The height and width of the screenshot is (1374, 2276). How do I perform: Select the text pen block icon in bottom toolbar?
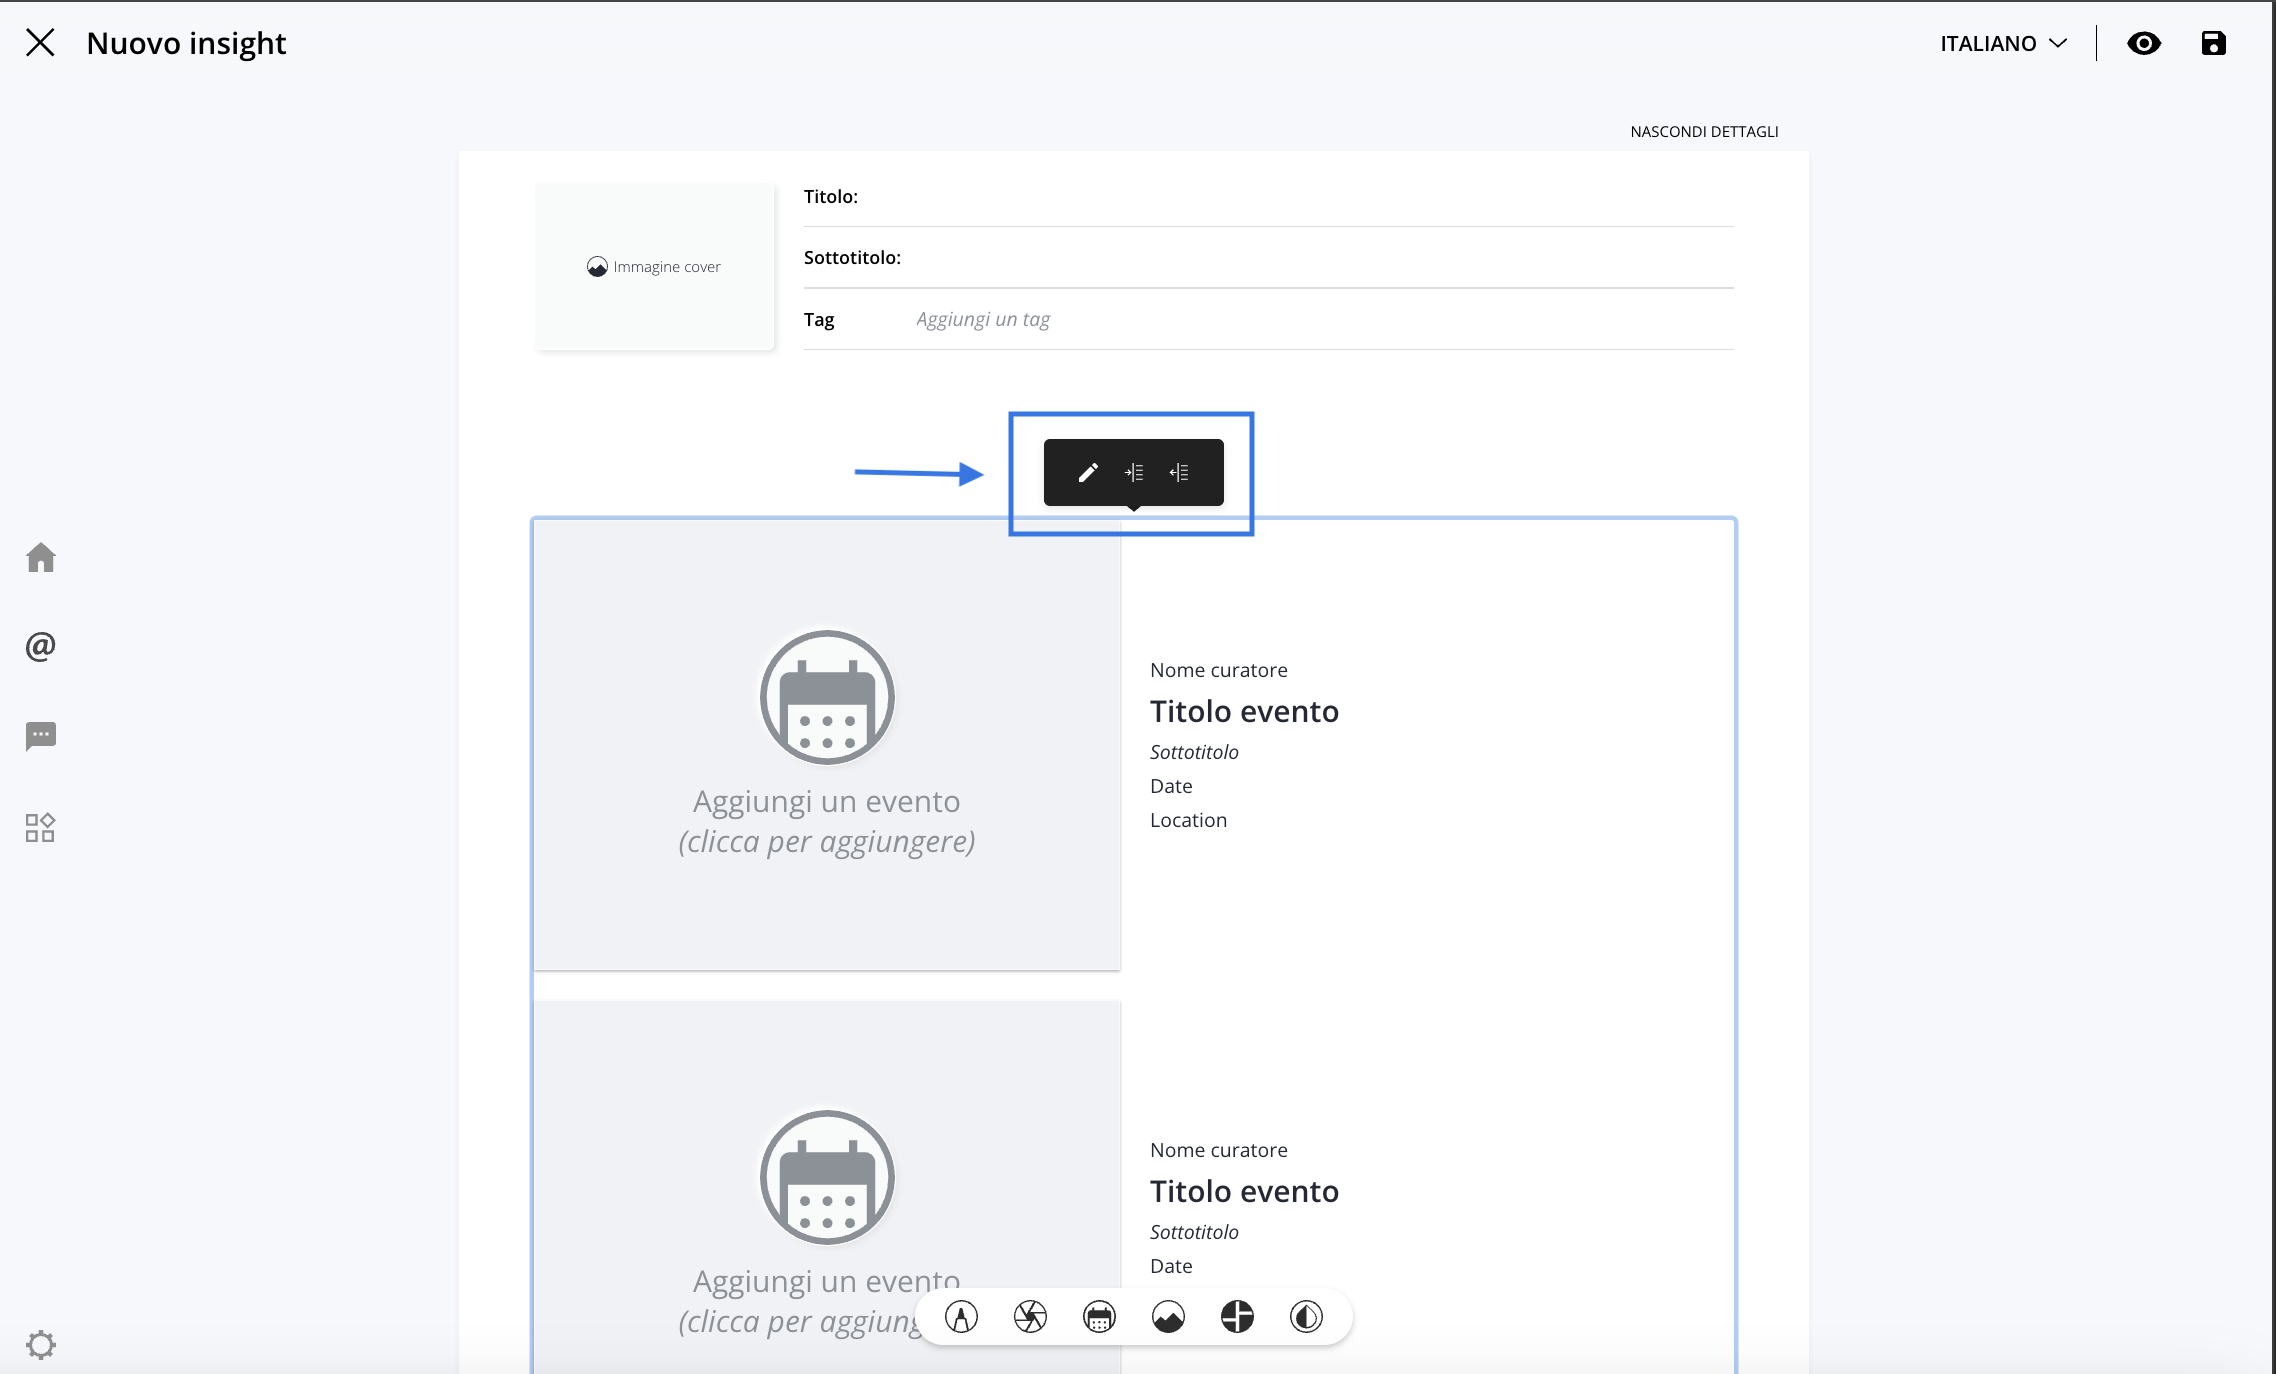coord(961,1317)
